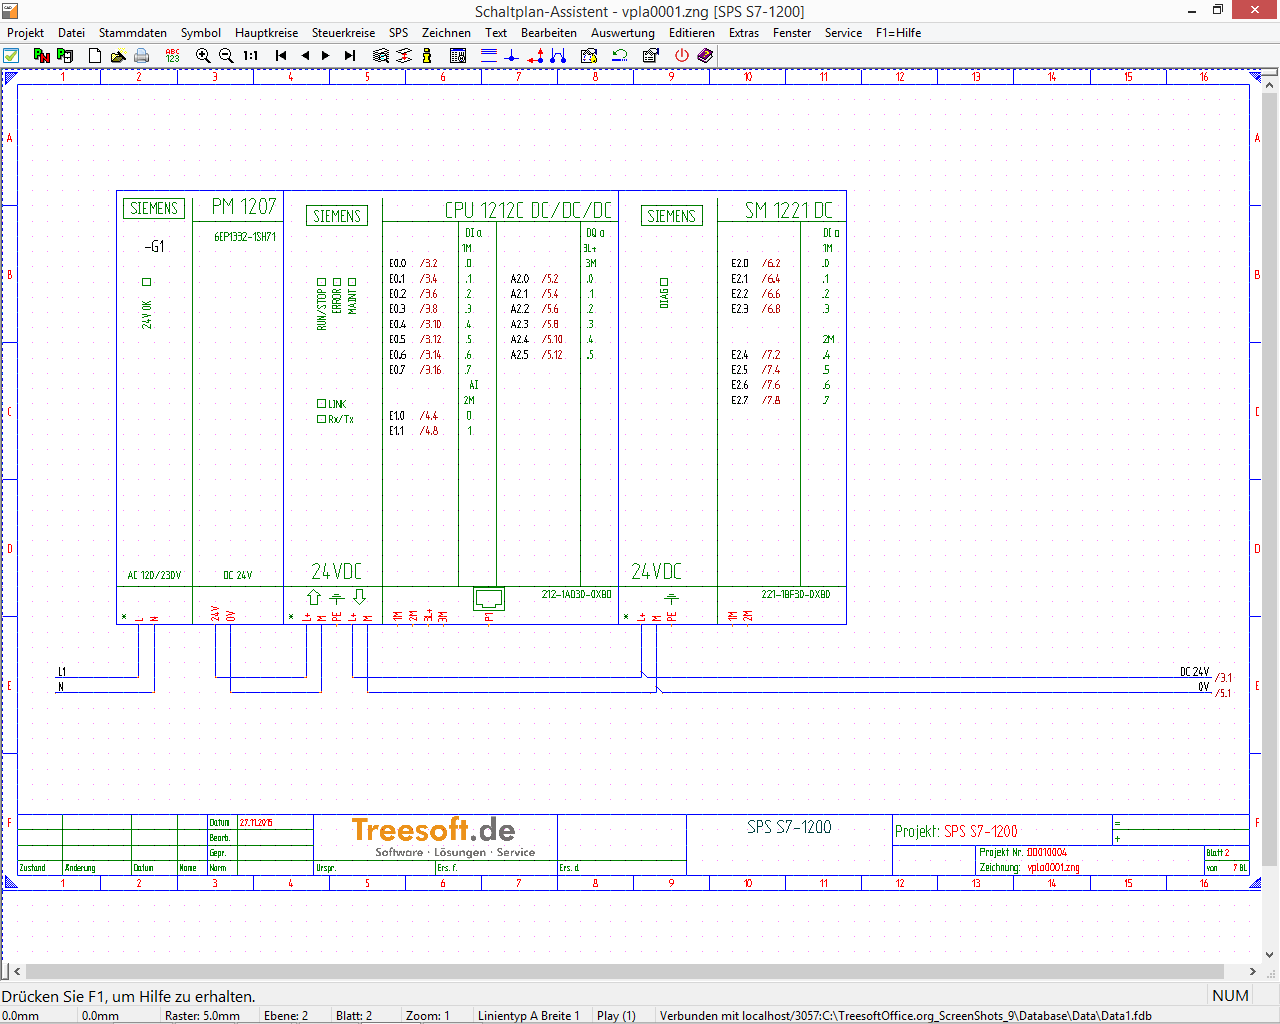The image size is (1280, 1024).
Task: Create a new blank document icon
Action: click(x=95, y=56)
